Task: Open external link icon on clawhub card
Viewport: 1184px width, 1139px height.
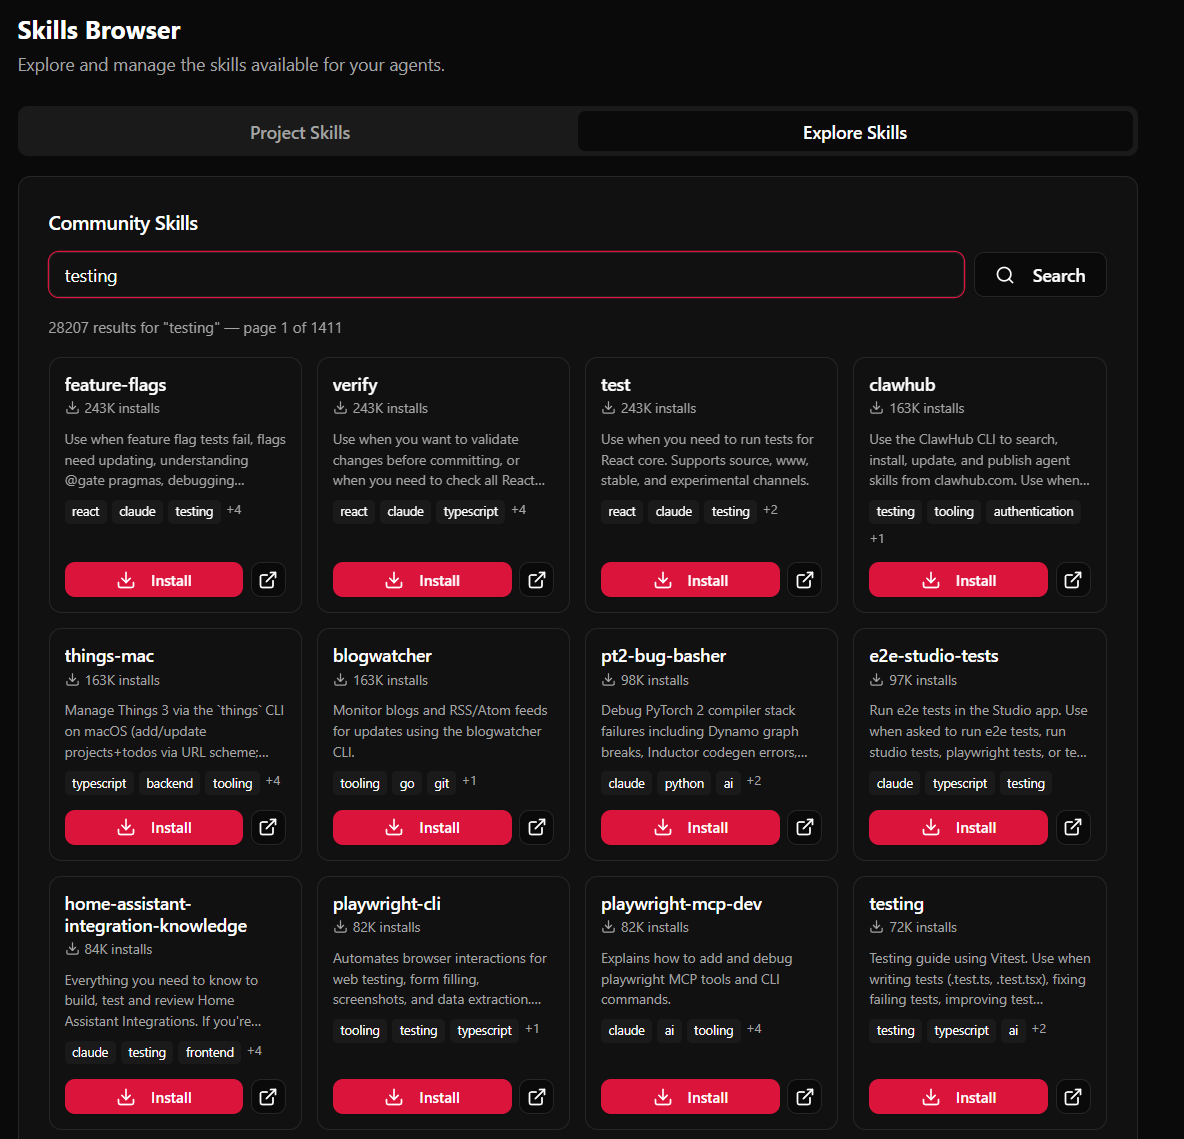Action: (1073, 580)
